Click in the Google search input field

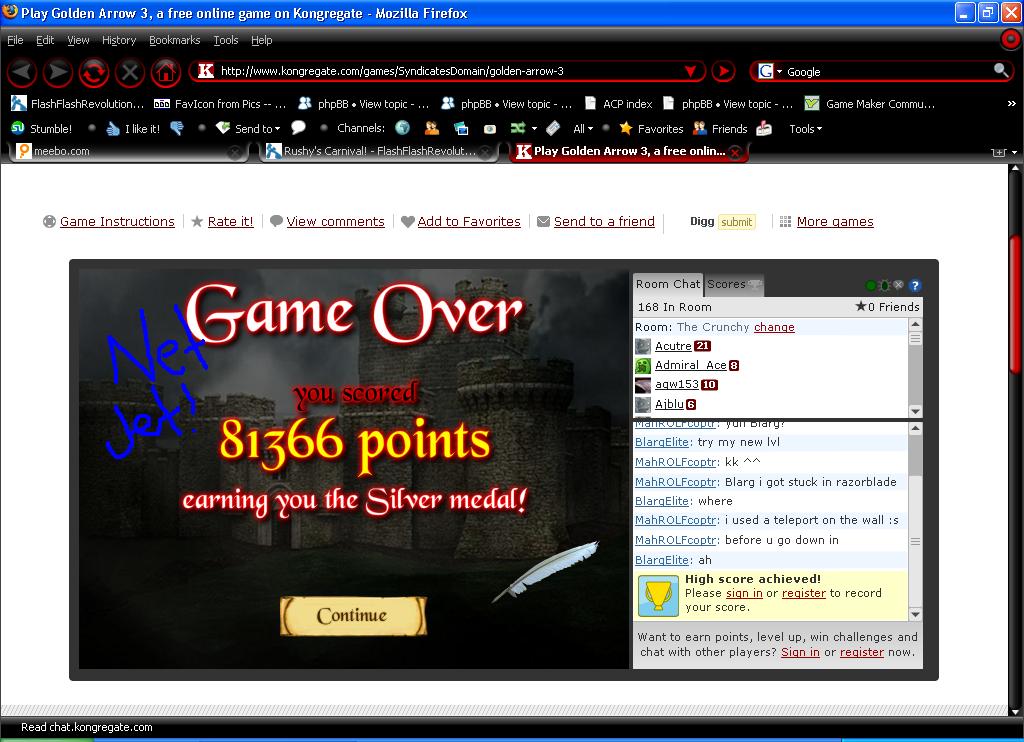(x=888, y=71)
